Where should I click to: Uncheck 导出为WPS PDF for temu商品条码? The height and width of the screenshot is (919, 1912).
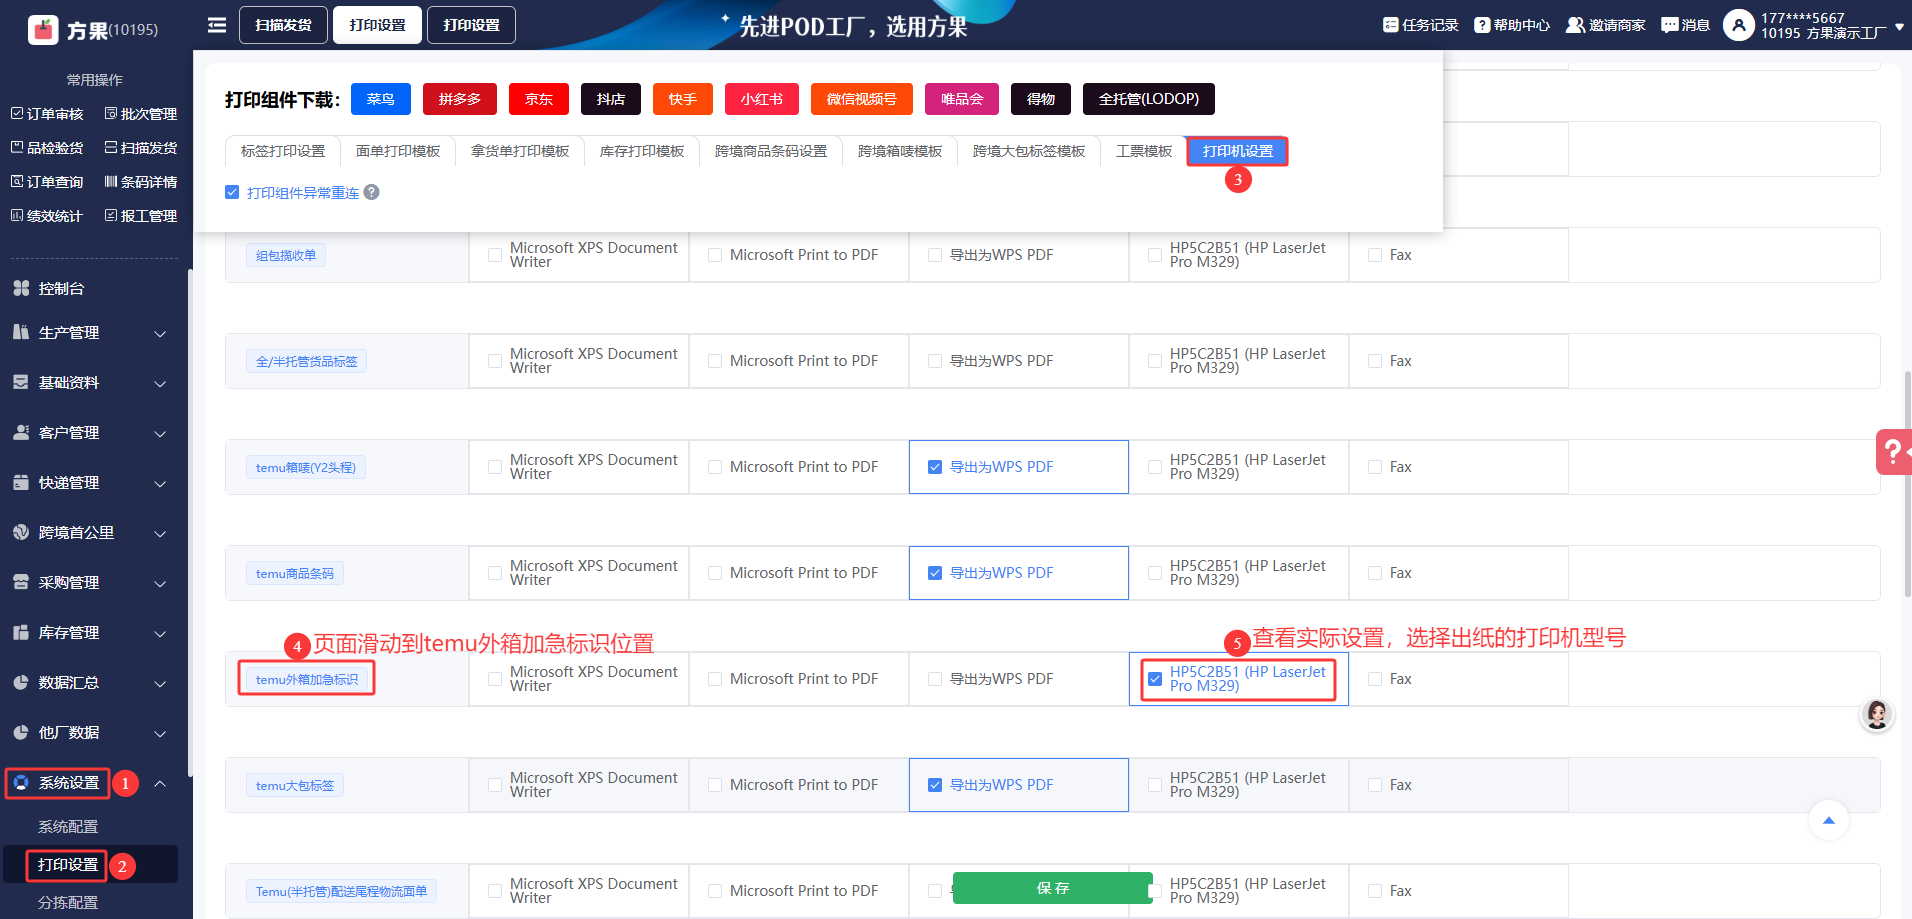[935, 573]
